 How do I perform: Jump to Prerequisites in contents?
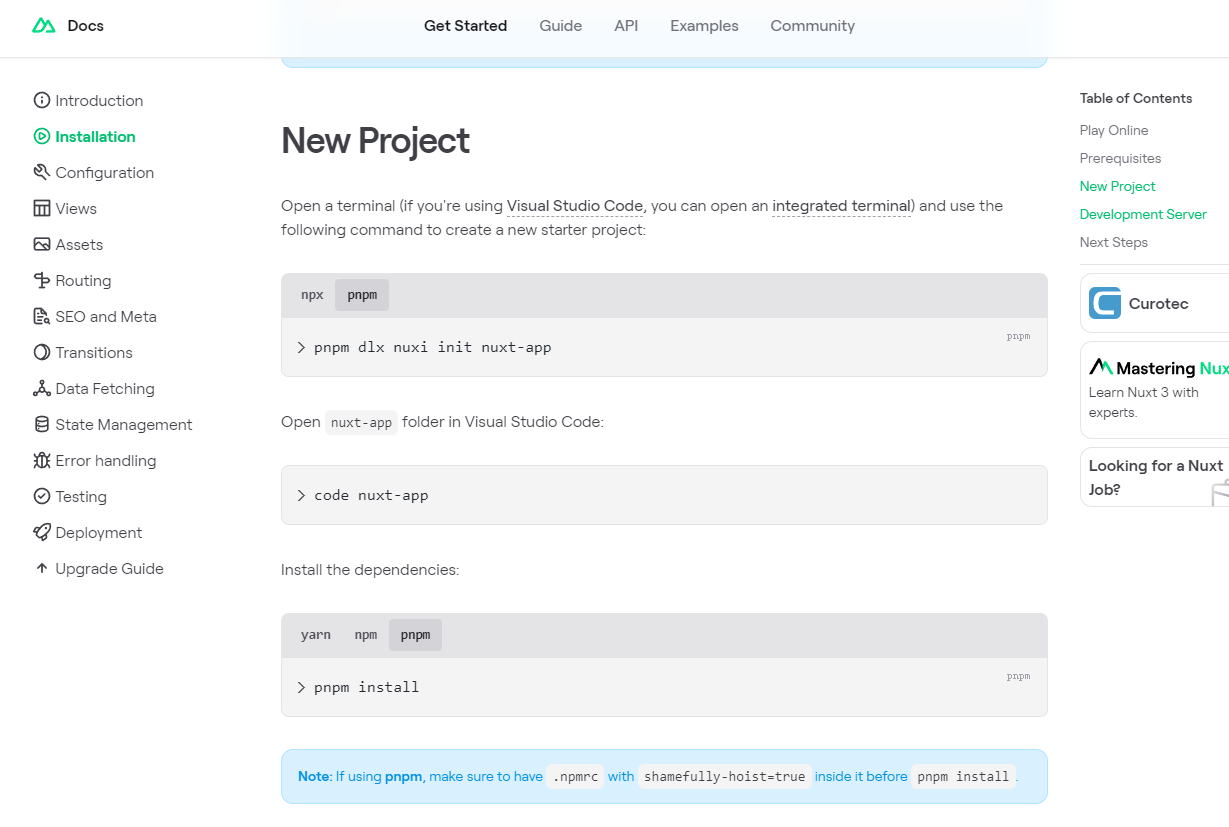(x=1120, y=158)
